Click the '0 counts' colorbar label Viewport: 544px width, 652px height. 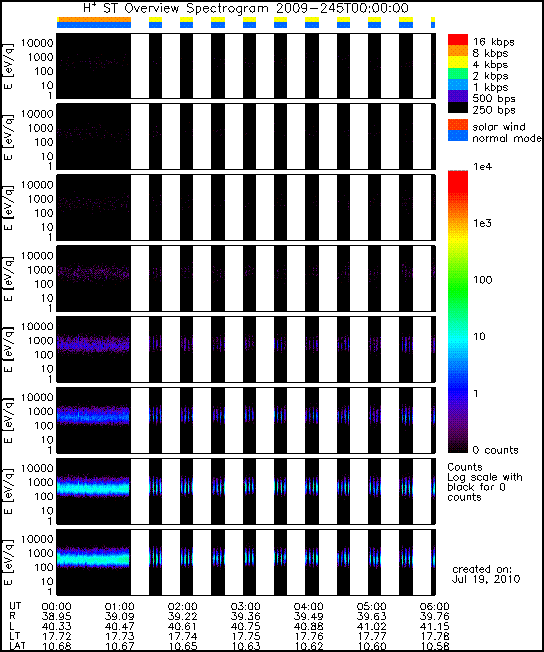[x=495, y=450]
